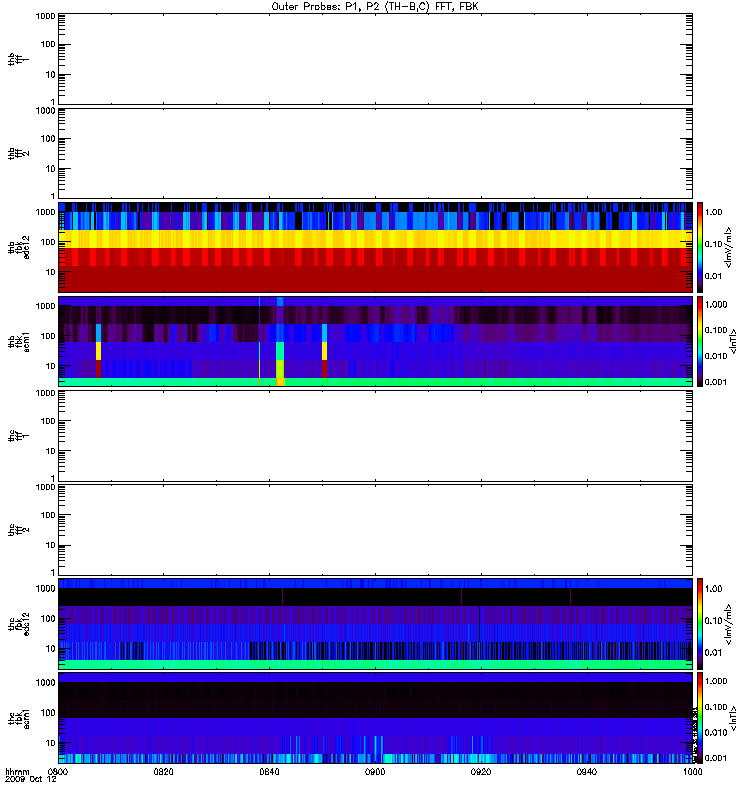Click the '<|mV/m|>' unit label of thb edc12 color bar
The width and height of the screenshot is (750, 800).
coord(729,247)
